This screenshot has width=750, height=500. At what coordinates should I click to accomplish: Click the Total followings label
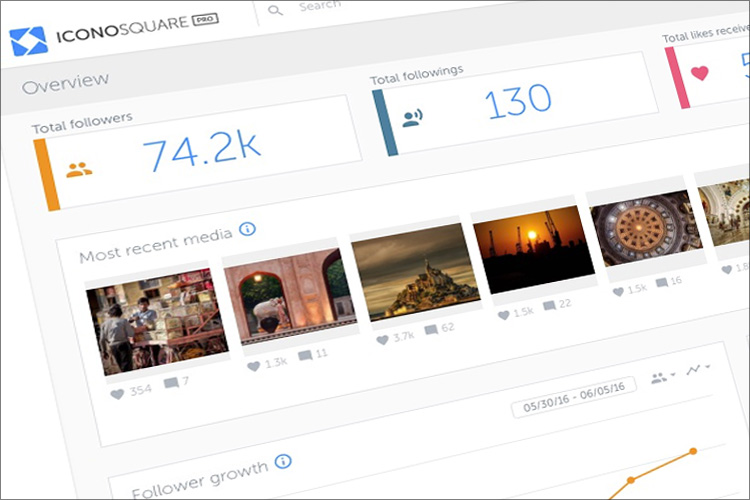417,75
